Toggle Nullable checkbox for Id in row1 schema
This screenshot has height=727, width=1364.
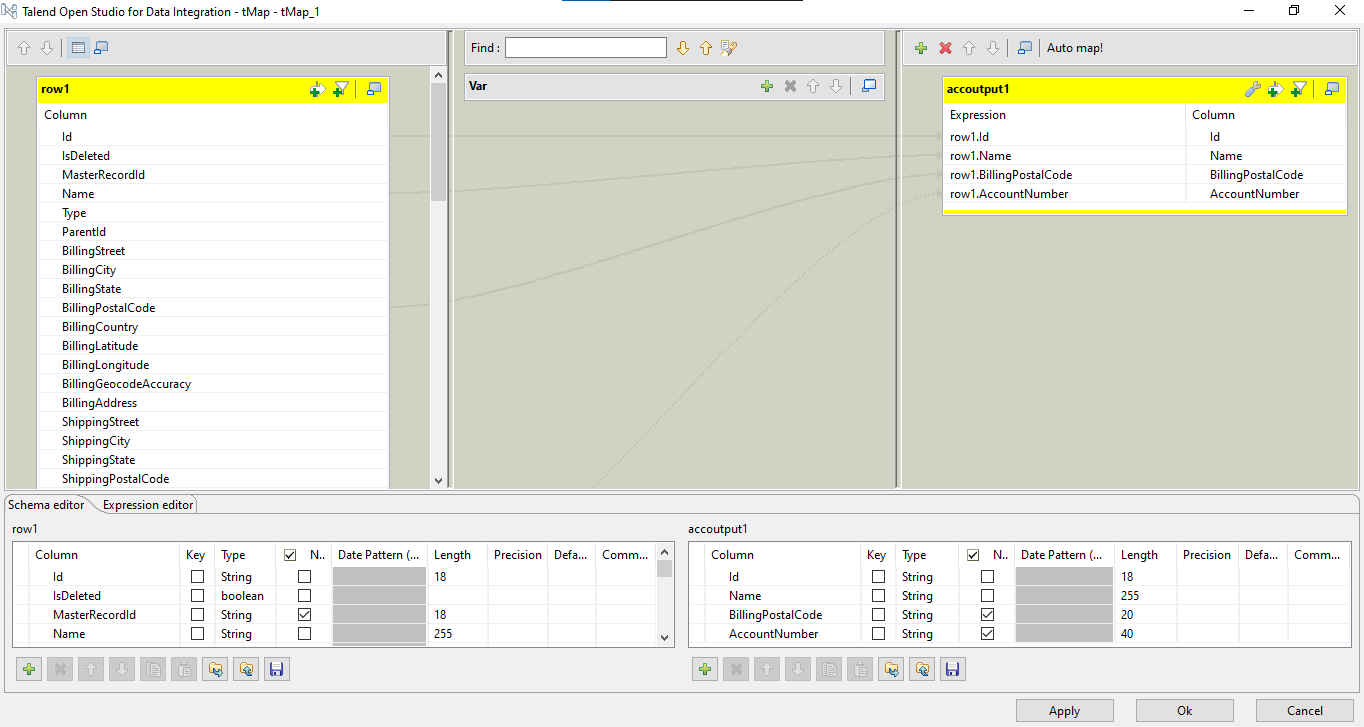click(x=304, y=577)
